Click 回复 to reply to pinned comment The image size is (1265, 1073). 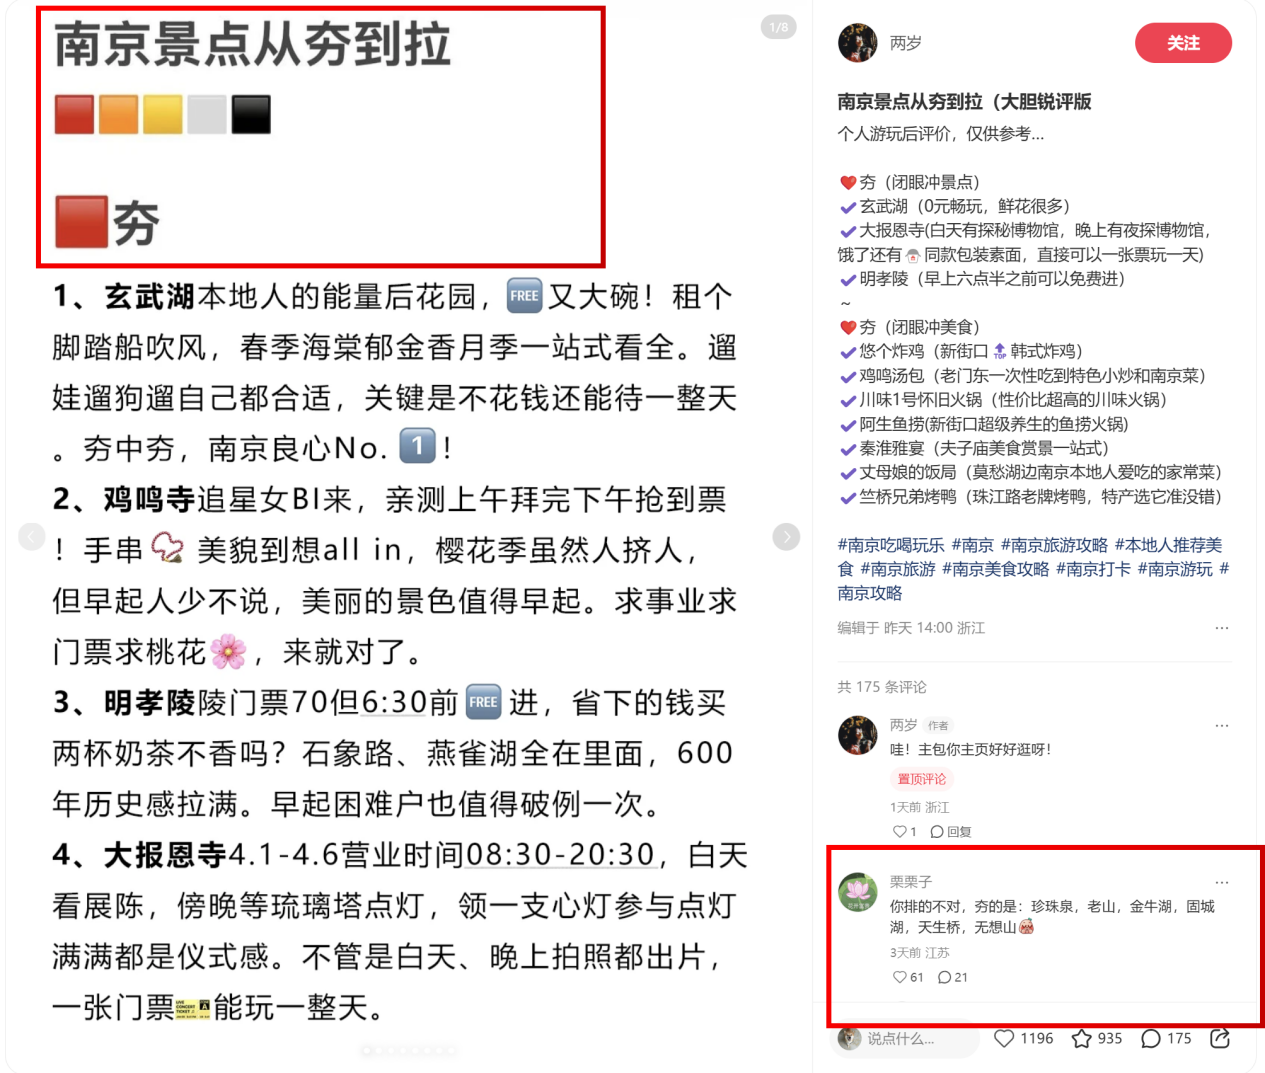951,831
